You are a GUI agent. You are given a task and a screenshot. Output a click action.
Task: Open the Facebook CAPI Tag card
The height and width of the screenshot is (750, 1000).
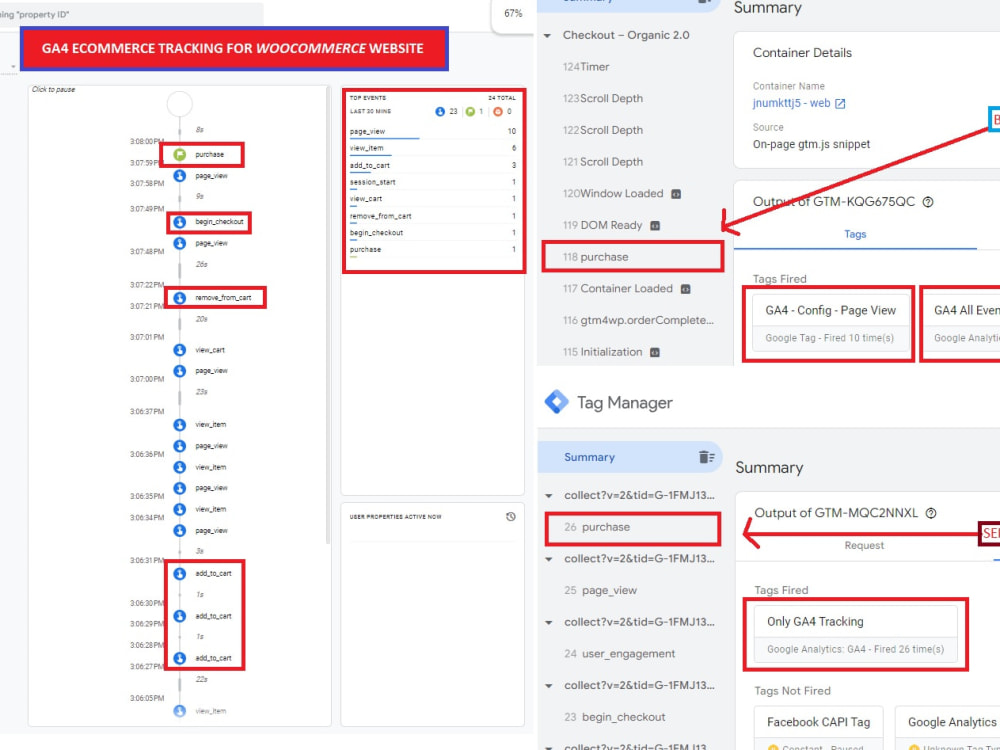818,728
